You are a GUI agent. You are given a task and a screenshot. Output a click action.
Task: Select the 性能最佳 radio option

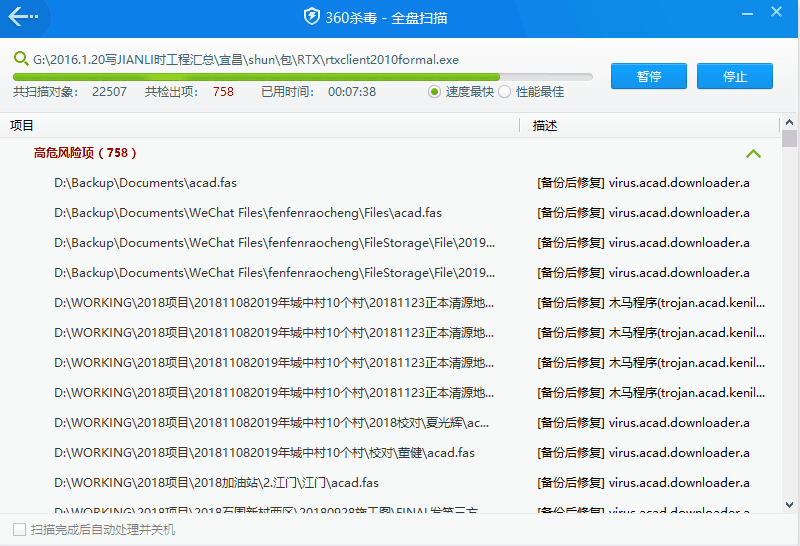click(505, 92)
